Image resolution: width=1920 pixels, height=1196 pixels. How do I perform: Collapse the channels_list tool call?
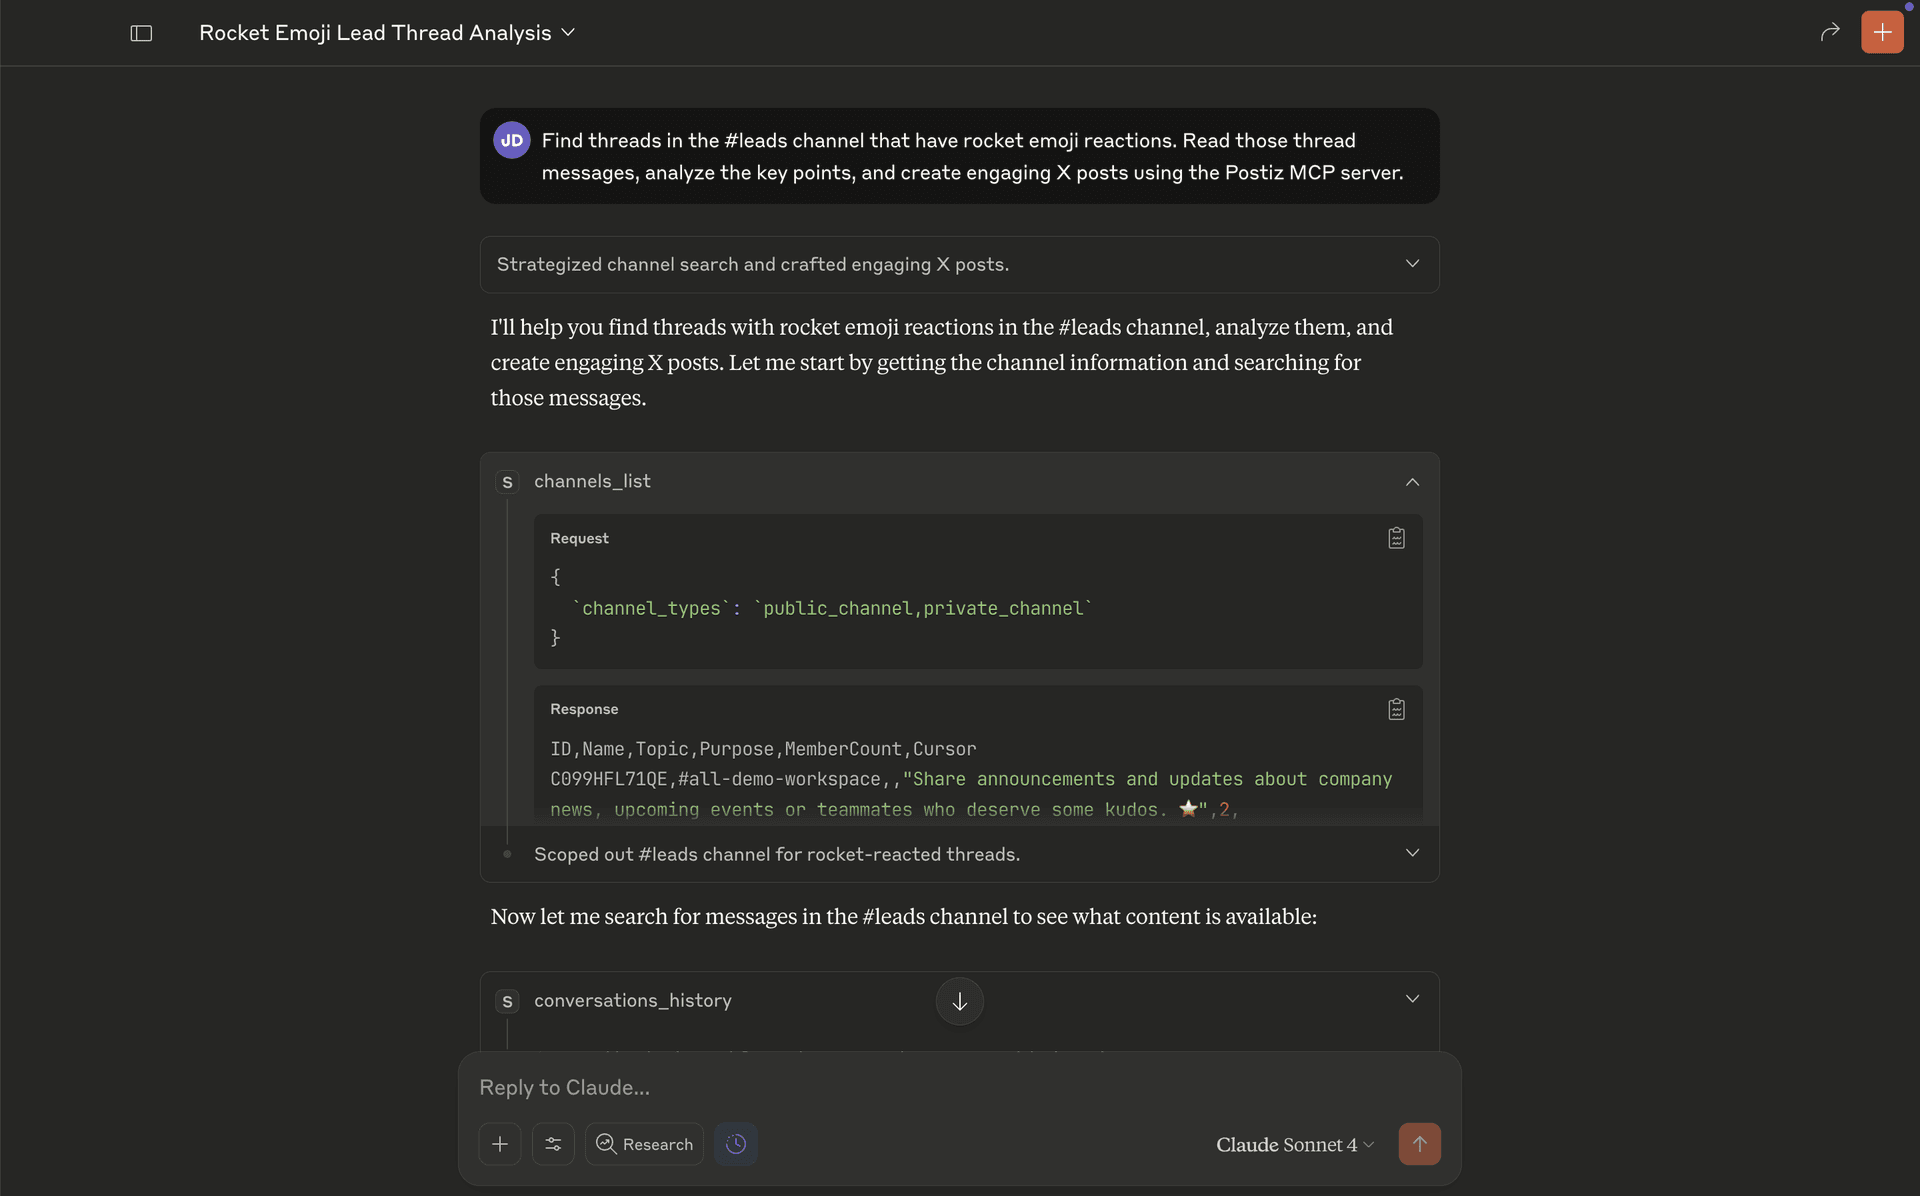point(1412,482)
